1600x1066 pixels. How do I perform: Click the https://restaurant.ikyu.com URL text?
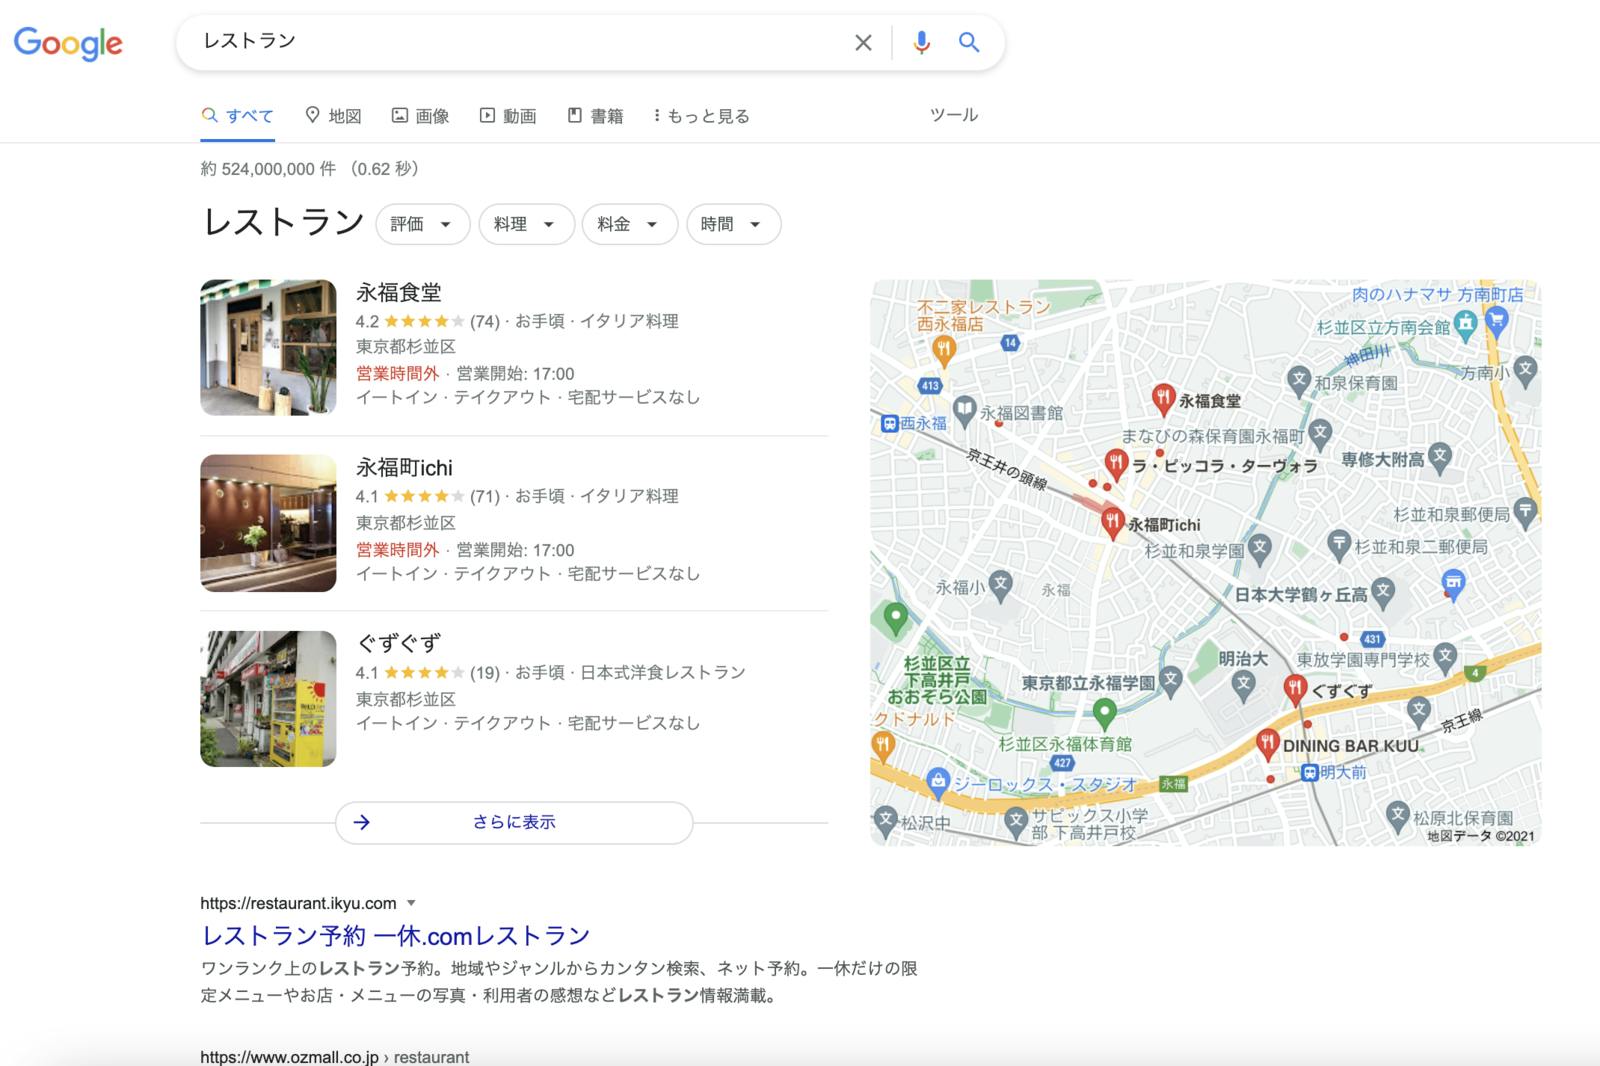(298, 903)
